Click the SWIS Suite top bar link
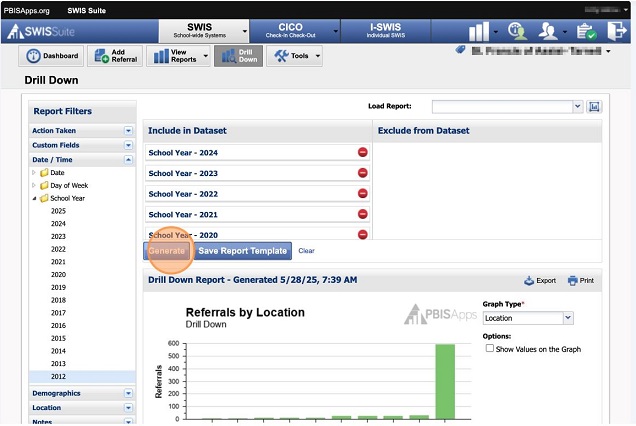 click(86, 11)
